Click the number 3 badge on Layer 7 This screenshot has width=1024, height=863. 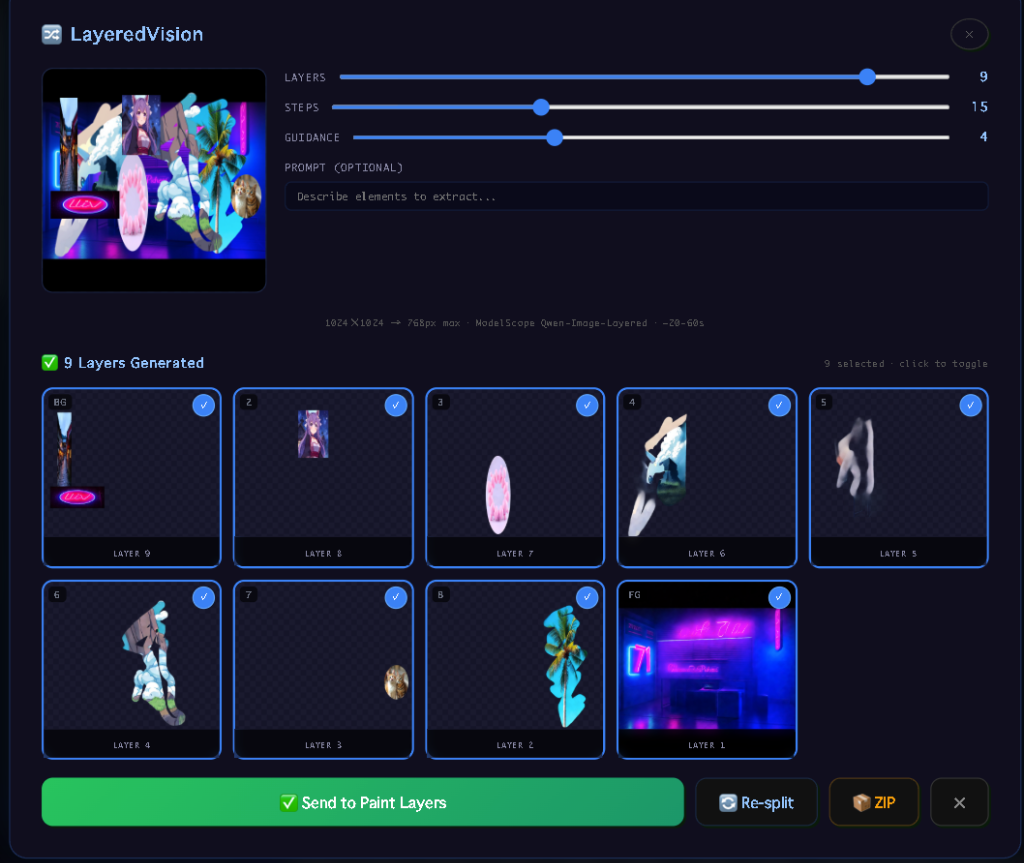[x=441, y=402]
